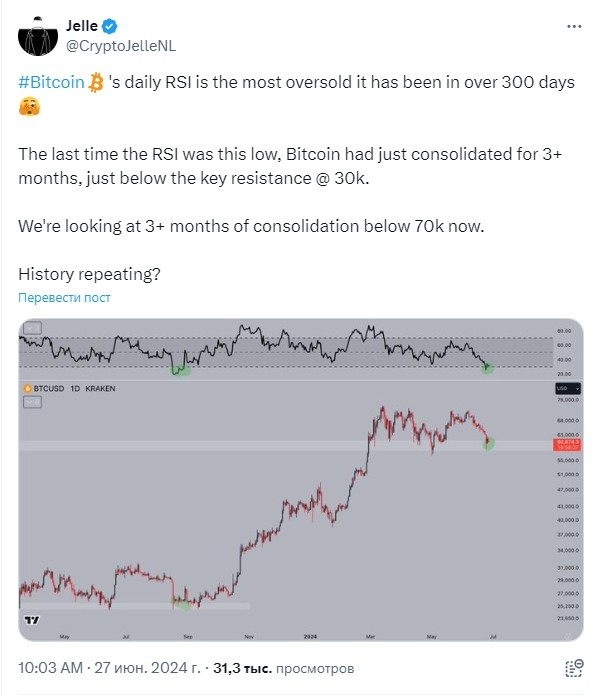Screen dimensions: 599x696
Task: Click the surprised face emoji
Action: (29, 107)
